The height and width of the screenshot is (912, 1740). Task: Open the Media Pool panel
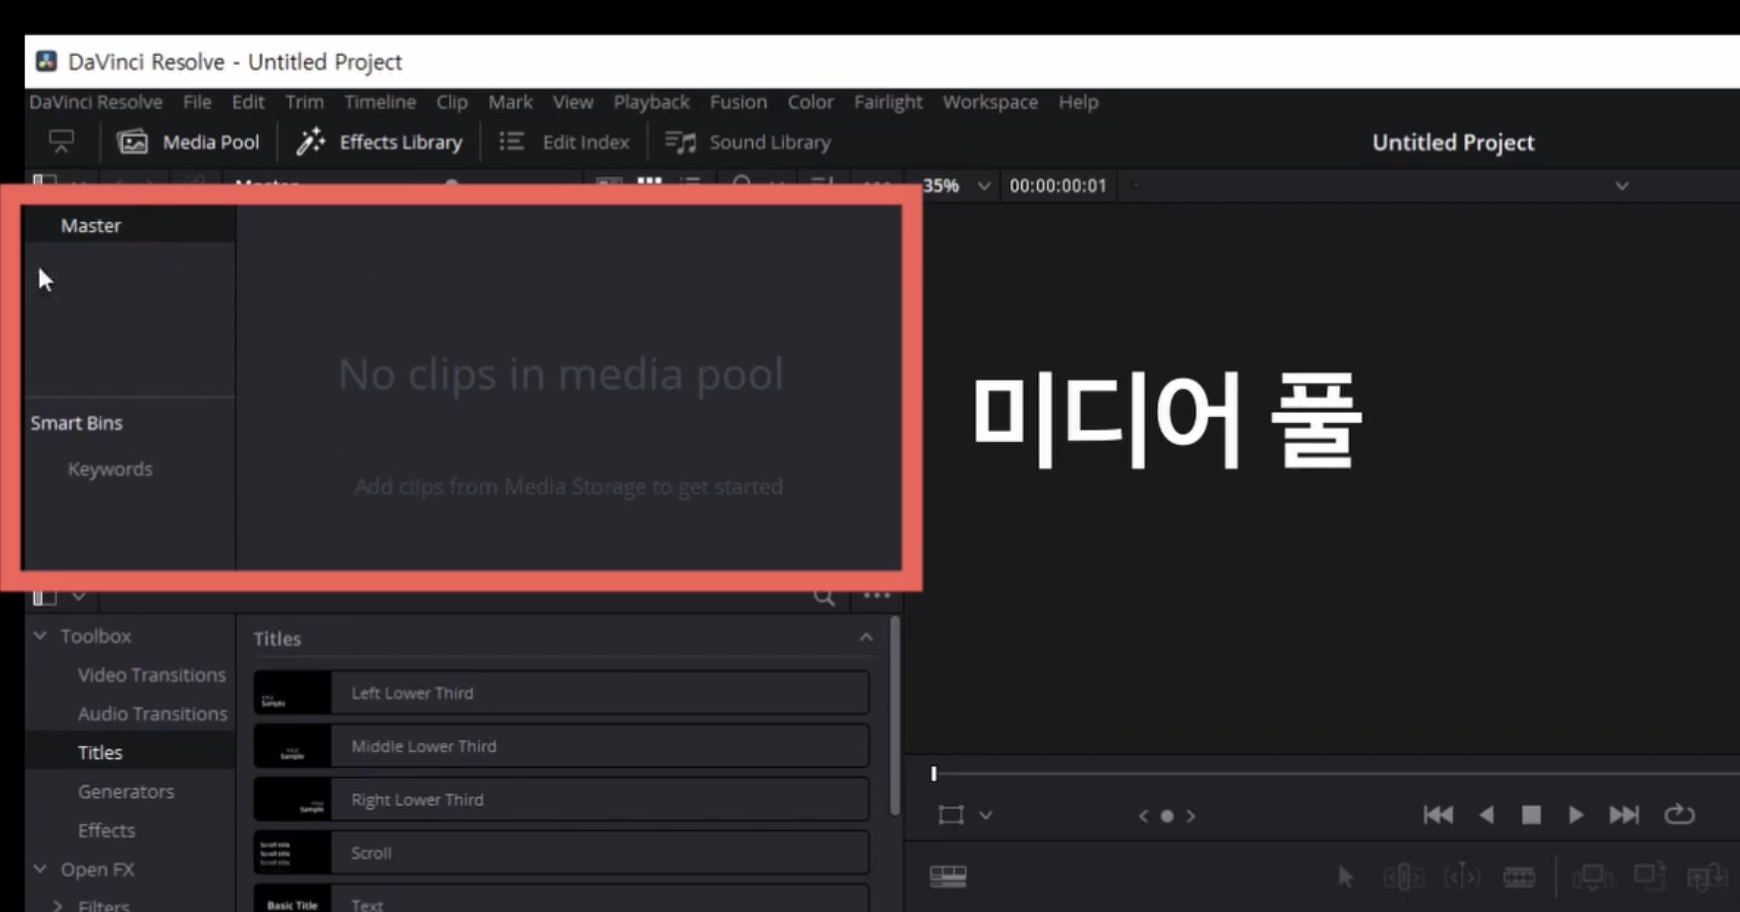pyautogui.click(x=189, y=142)
